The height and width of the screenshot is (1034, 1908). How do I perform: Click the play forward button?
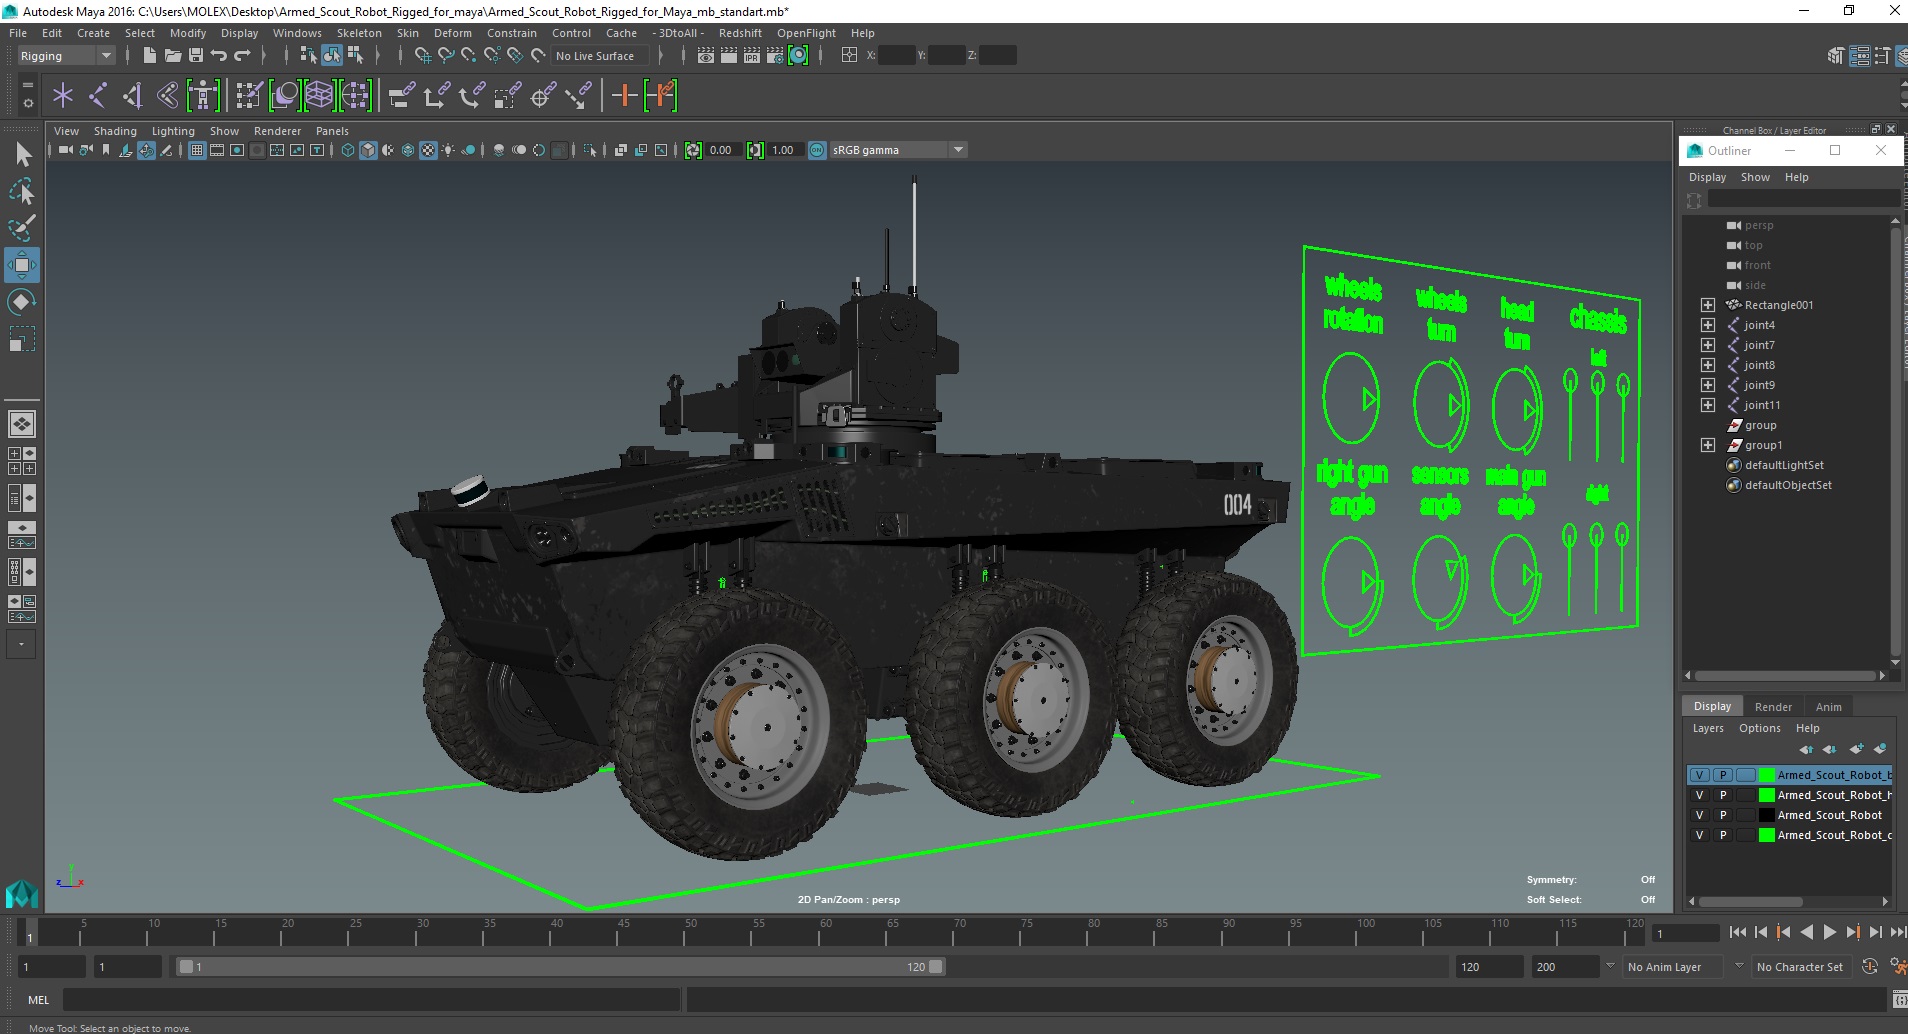1829,932
